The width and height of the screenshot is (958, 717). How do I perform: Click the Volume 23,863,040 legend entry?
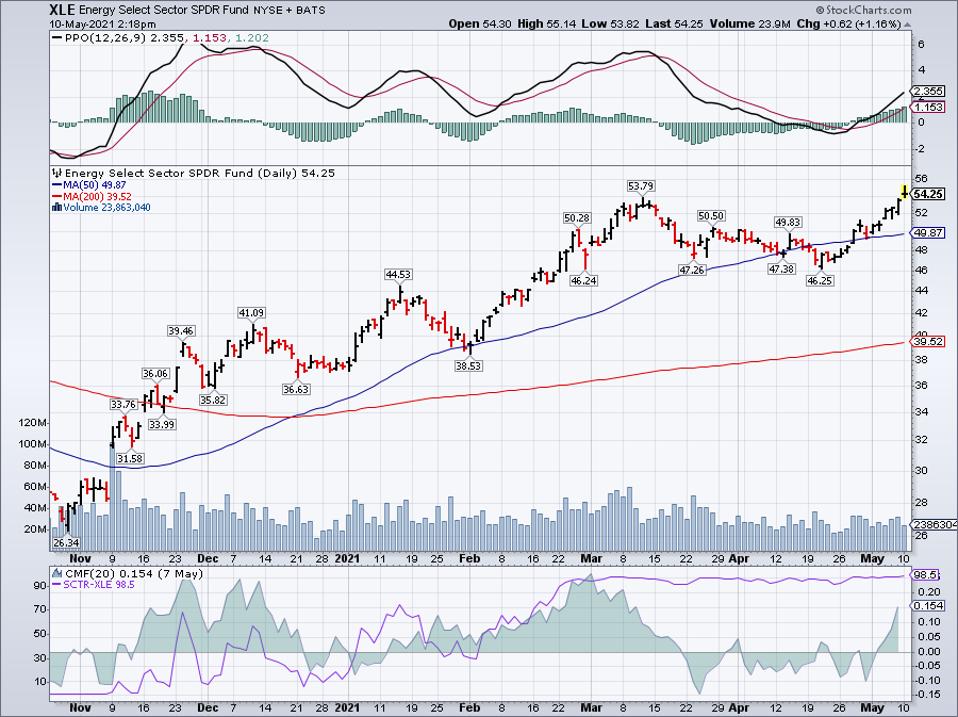[x=107, y=208]
